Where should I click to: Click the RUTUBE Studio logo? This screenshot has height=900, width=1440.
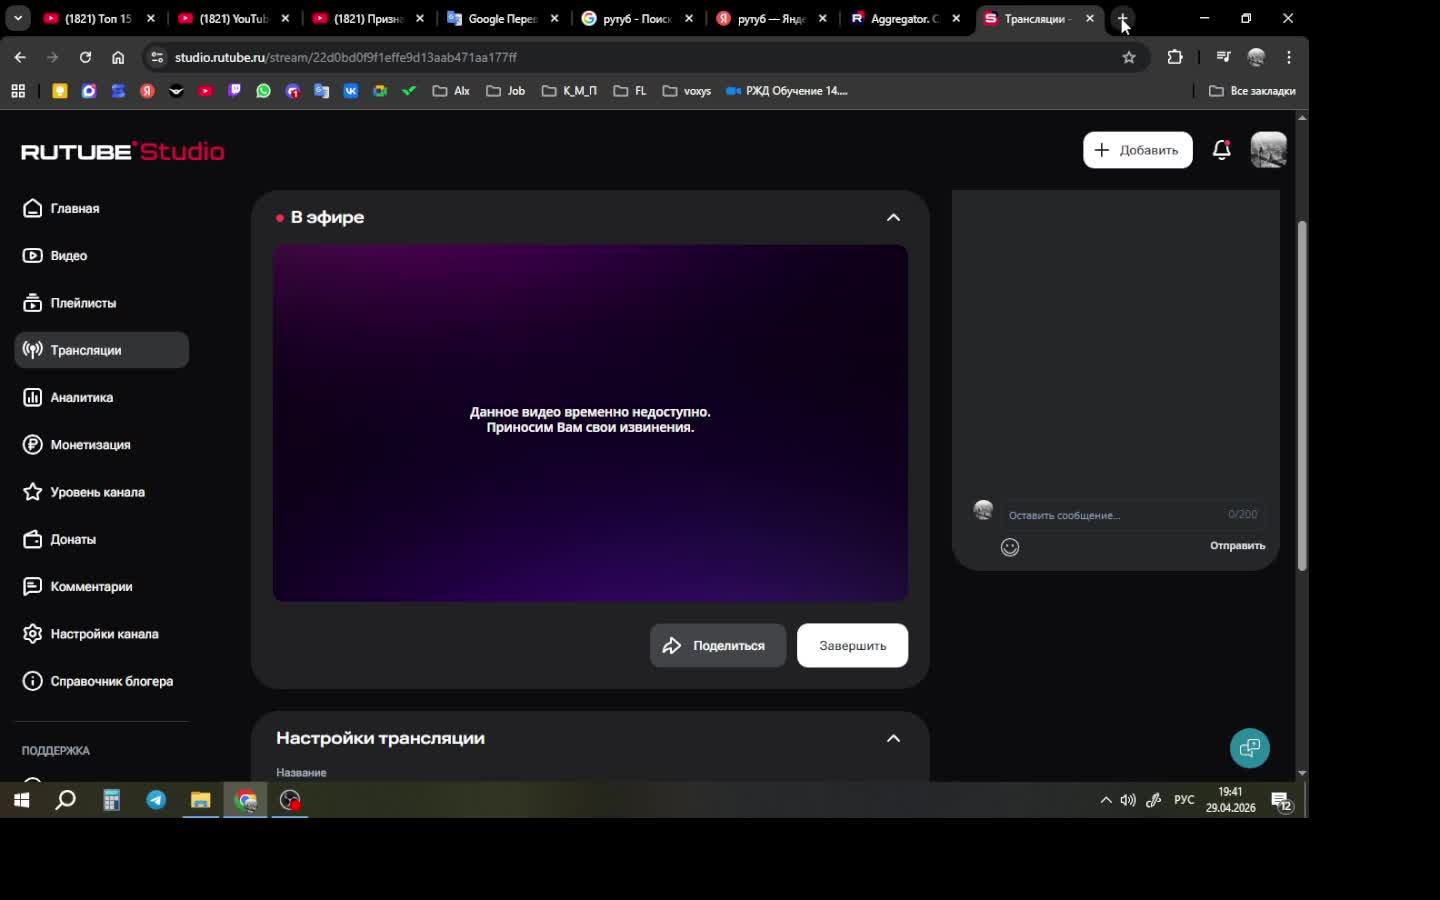[x=123, y=151]
